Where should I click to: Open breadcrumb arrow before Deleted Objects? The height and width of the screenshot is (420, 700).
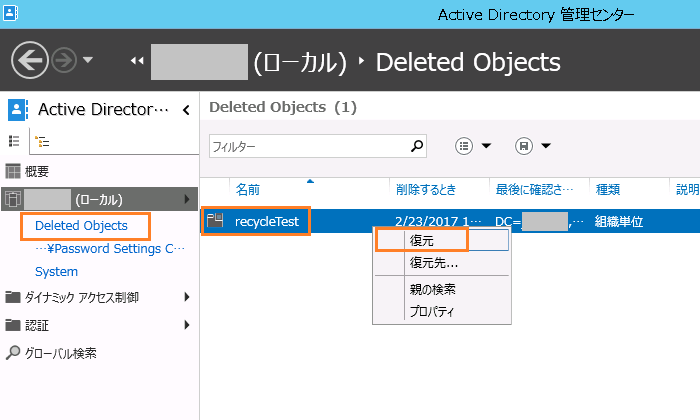coord(361,61)
